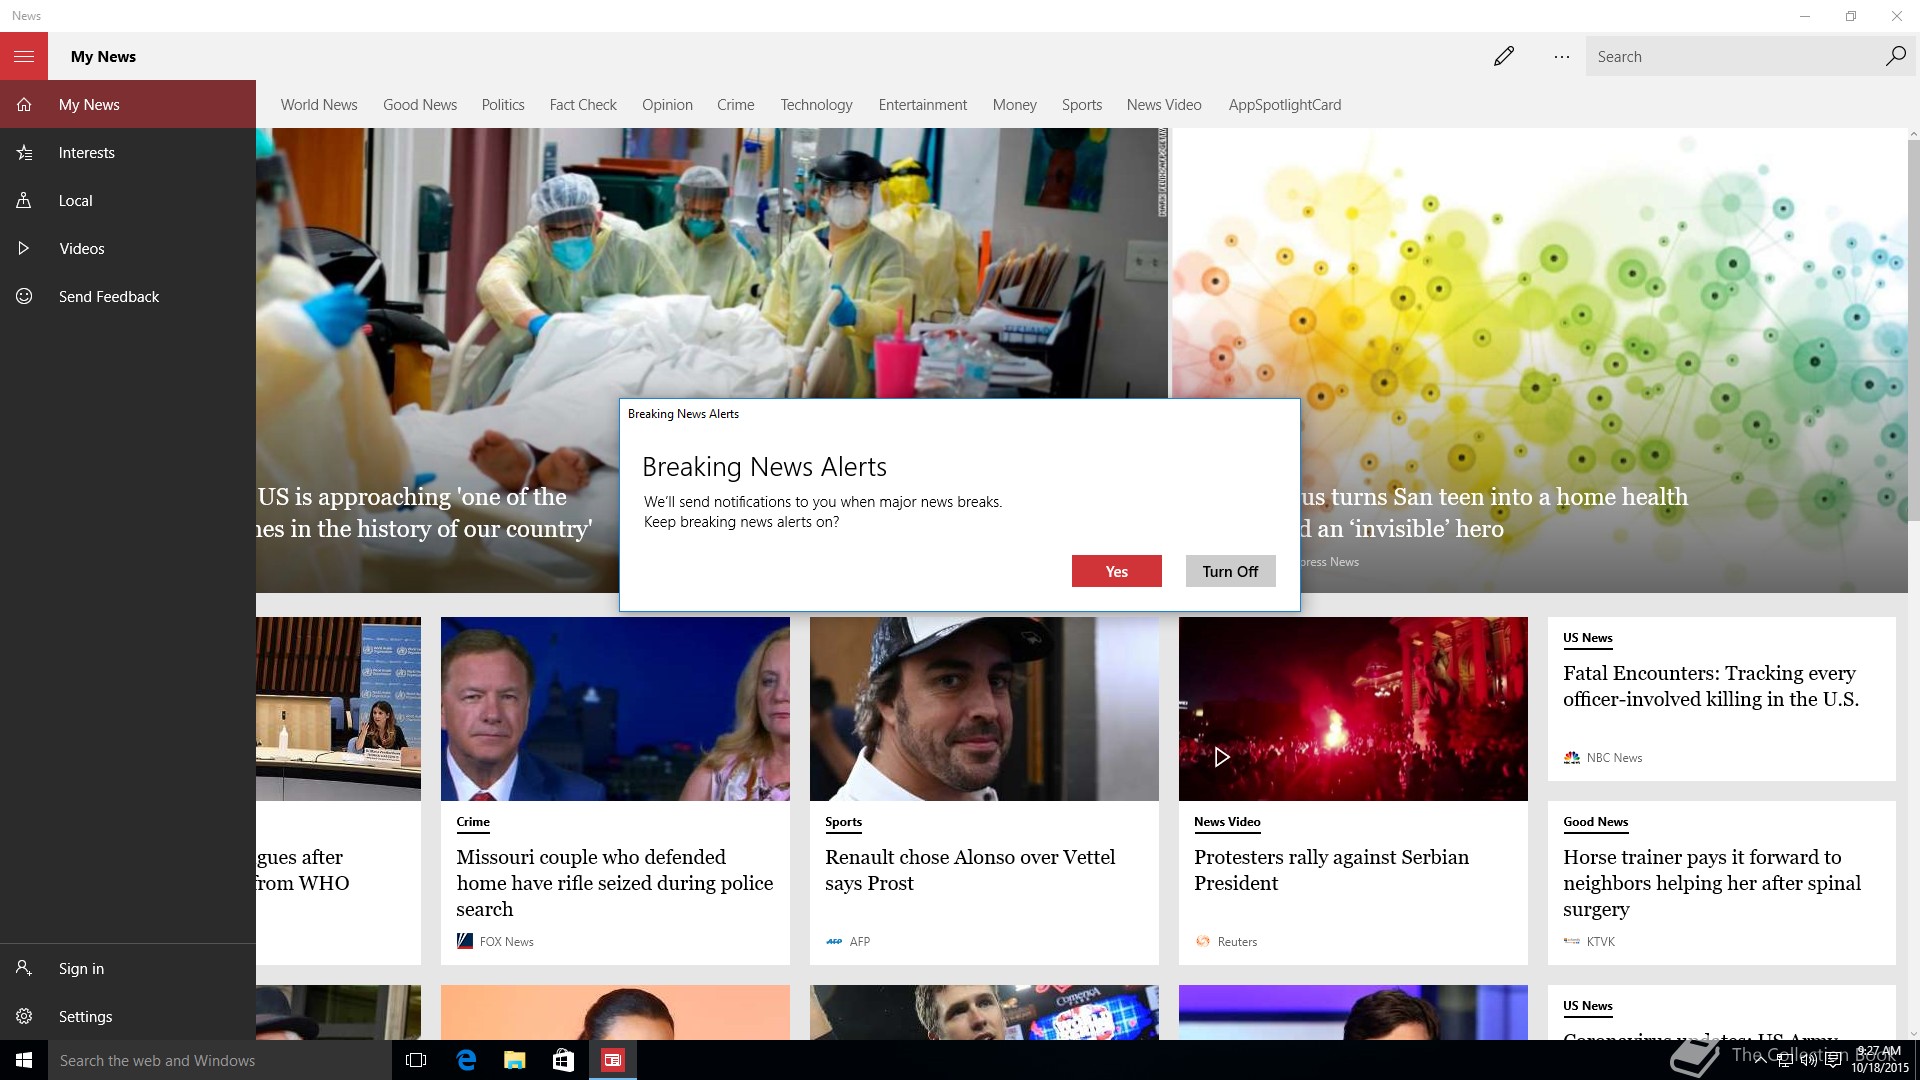Open the Entertainment tab
The height and width of the screenshot is (1080, 1920).
923,105
